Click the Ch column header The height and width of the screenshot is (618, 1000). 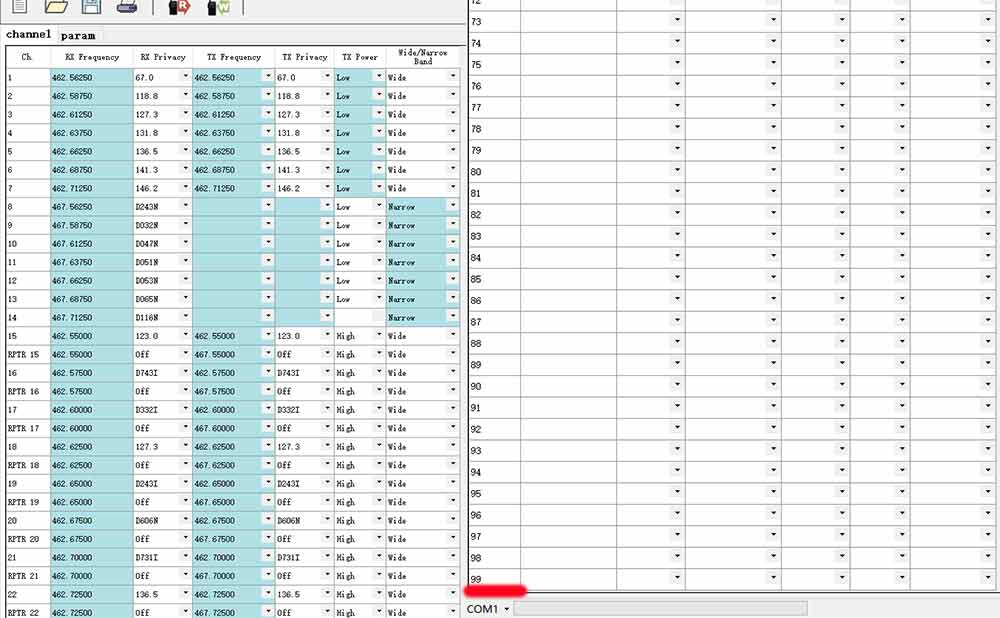coord(28,57)
